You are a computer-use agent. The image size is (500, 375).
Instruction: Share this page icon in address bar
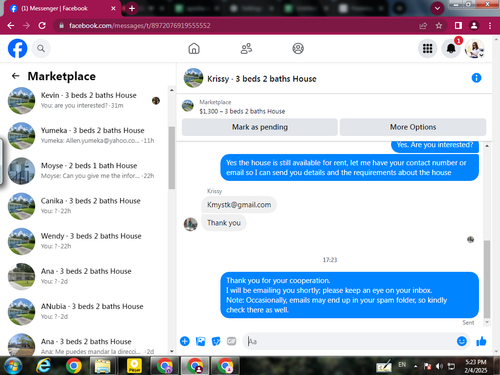click(x=423, y=26)
